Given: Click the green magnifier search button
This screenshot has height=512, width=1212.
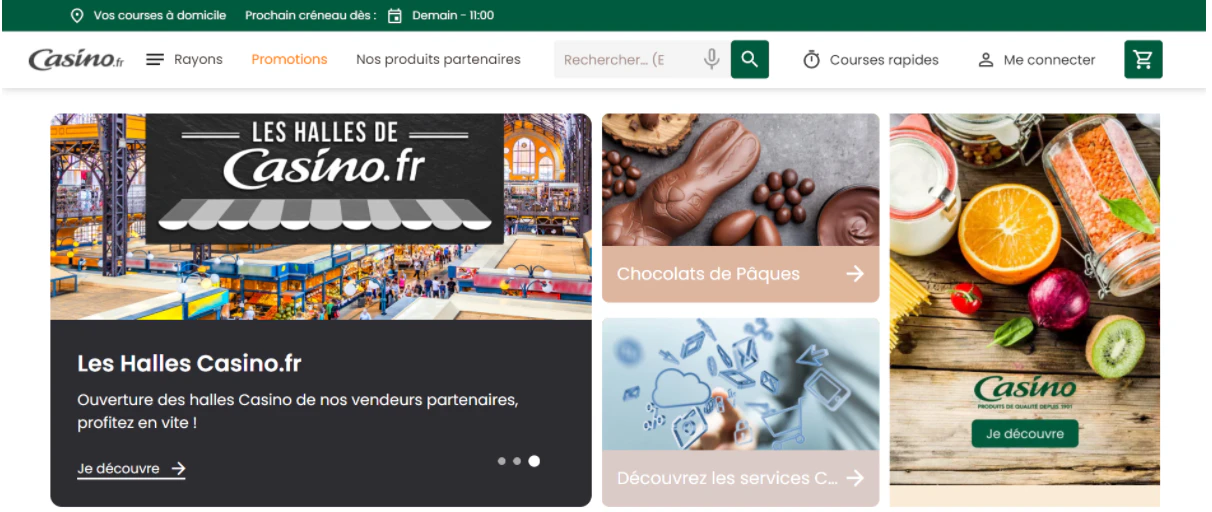Looking at the screenshot, I should click(x=750, y=59).
